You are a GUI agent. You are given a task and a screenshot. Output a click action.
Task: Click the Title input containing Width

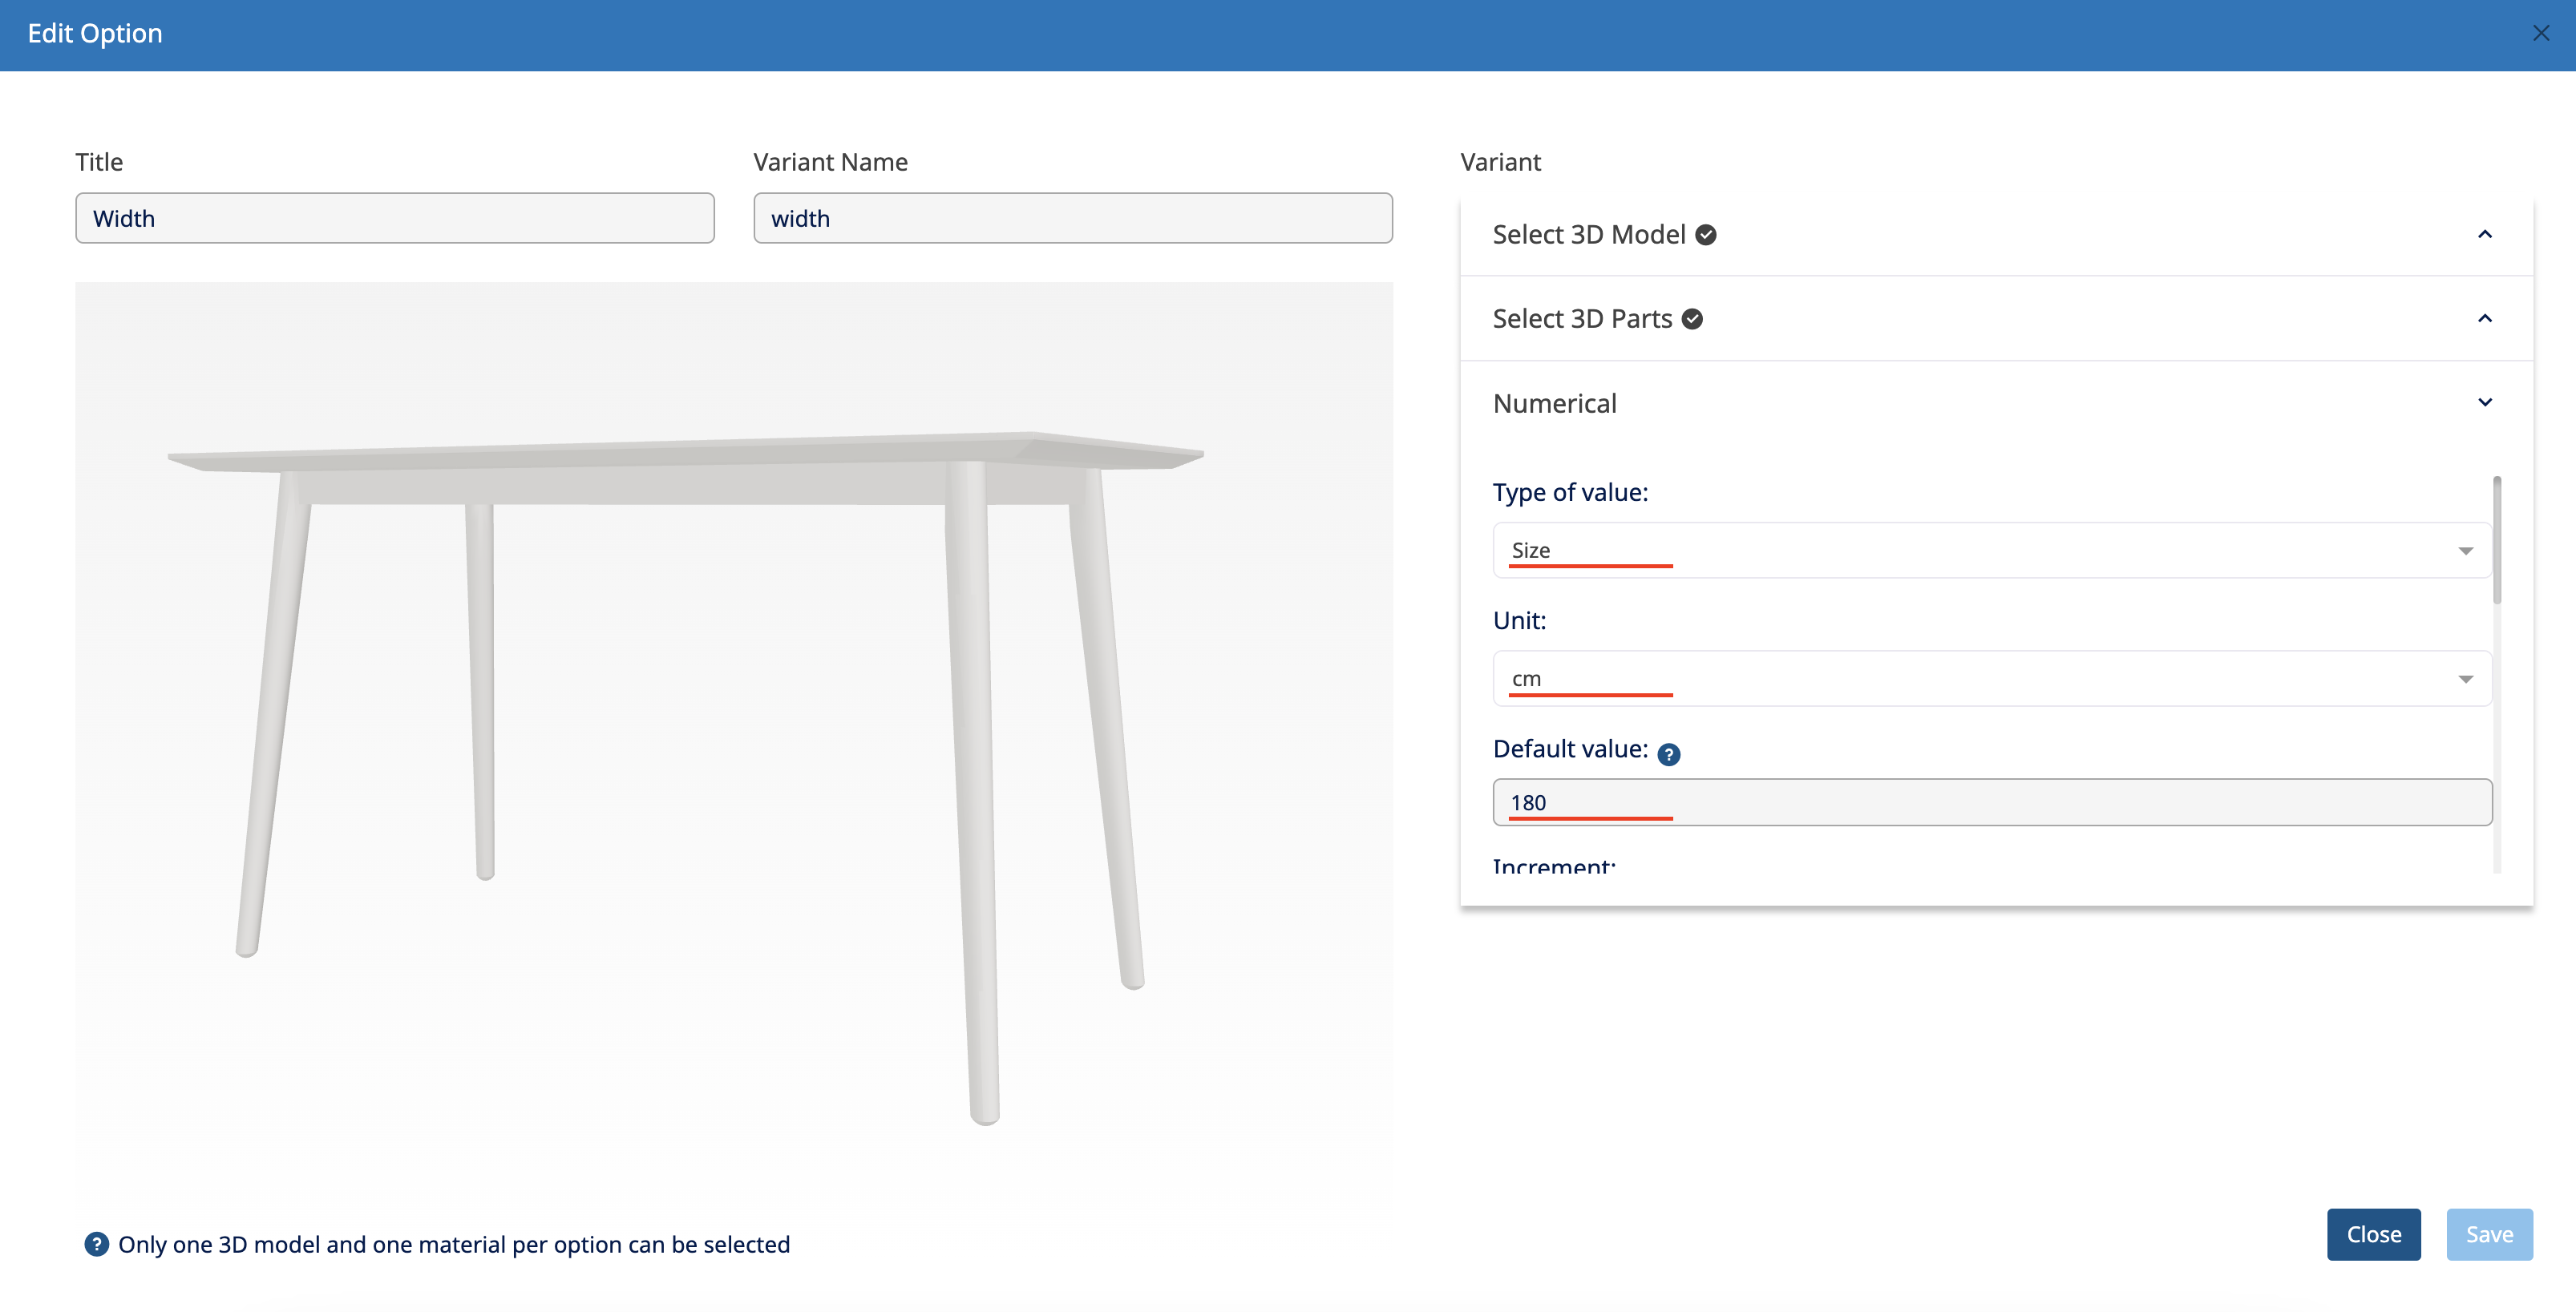coord(394,219)
